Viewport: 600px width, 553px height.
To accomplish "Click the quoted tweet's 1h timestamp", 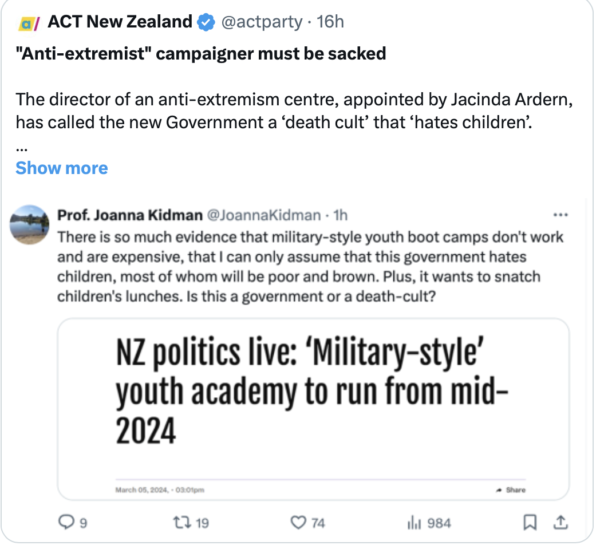I will click(339, 215).
